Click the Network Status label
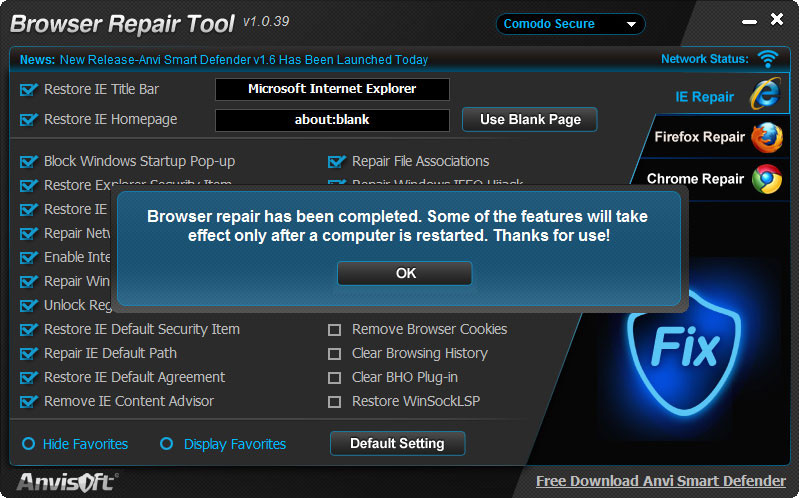Screen dimensions: 799x498 pos(705,59)
